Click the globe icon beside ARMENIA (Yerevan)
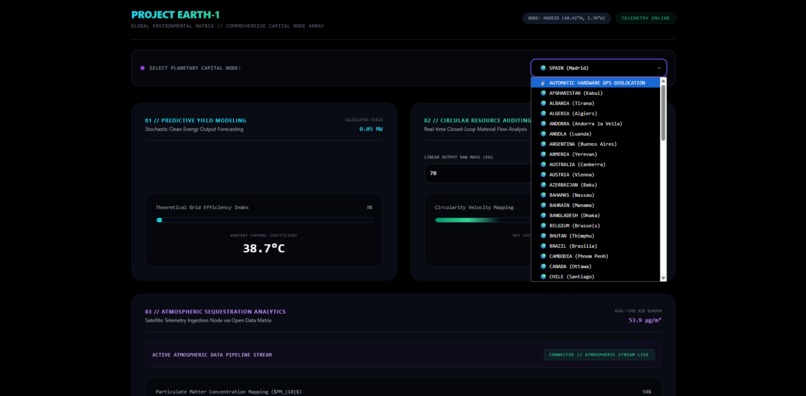806x396 pixels. [543, 154]
